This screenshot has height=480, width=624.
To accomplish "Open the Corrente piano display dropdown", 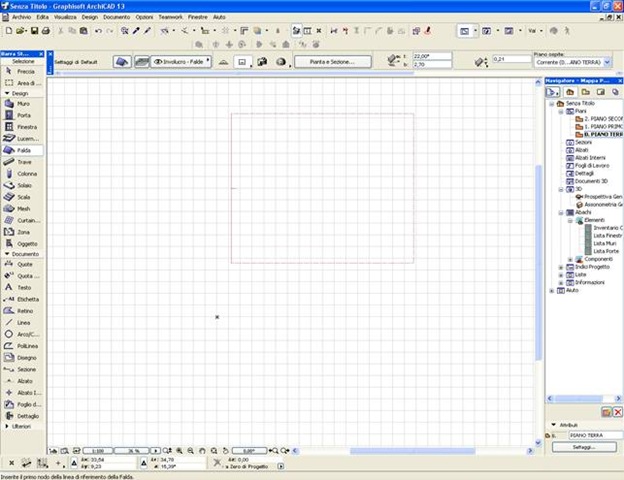I will [572, 62].
